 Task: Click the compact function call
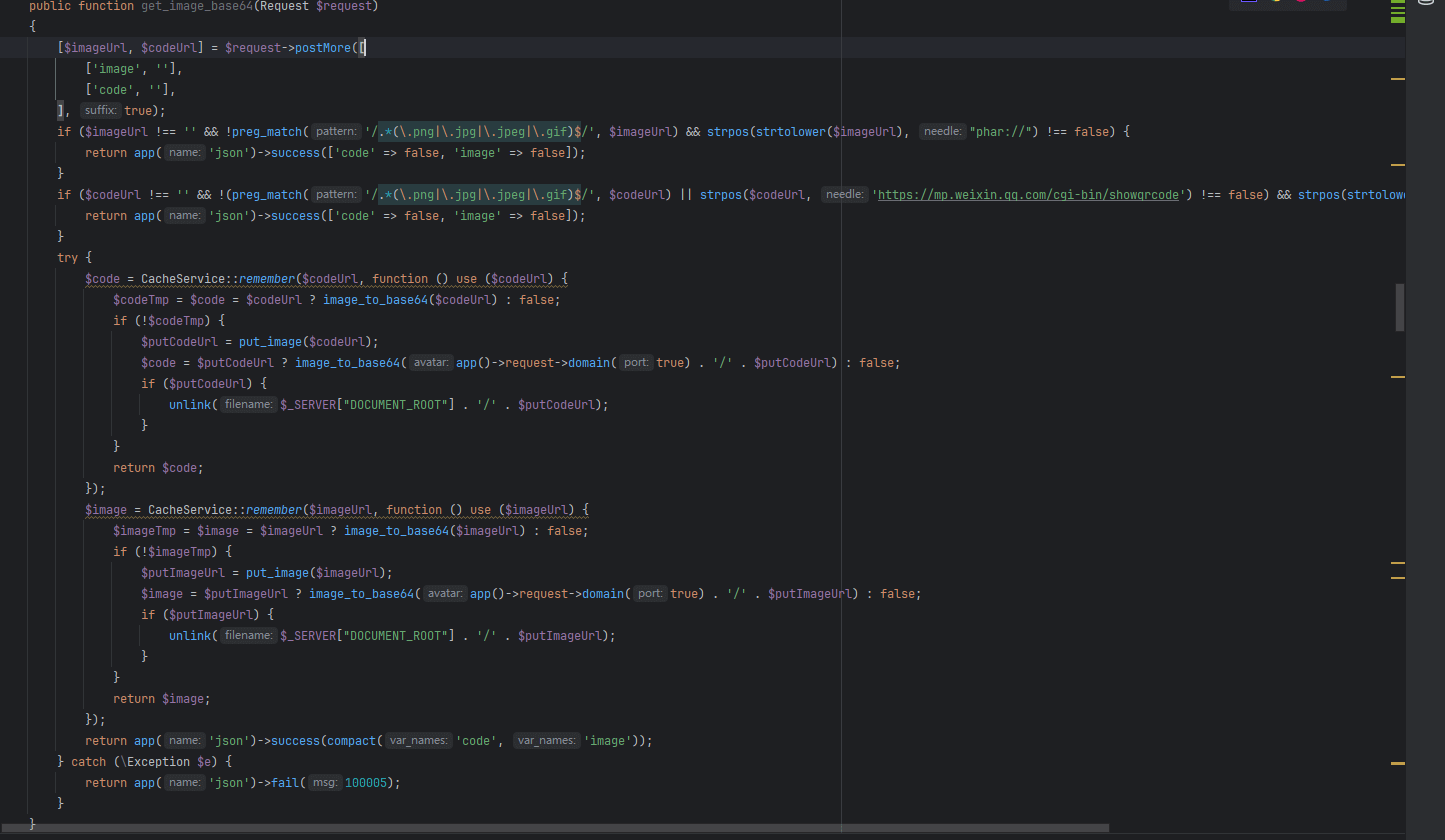click(351, 741)
